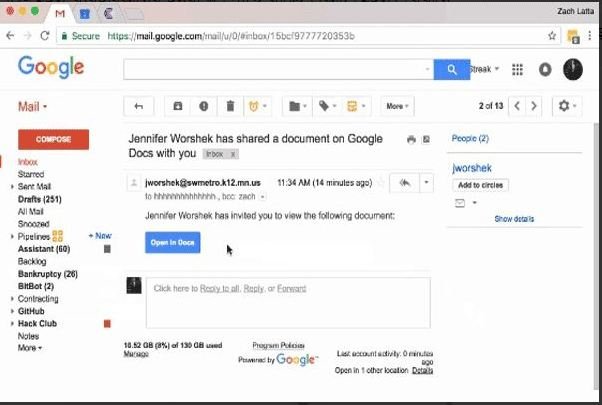Click + New next to Pipelines
The height and width of the screenshot is (405, 602).
click(x=100, y=236)
